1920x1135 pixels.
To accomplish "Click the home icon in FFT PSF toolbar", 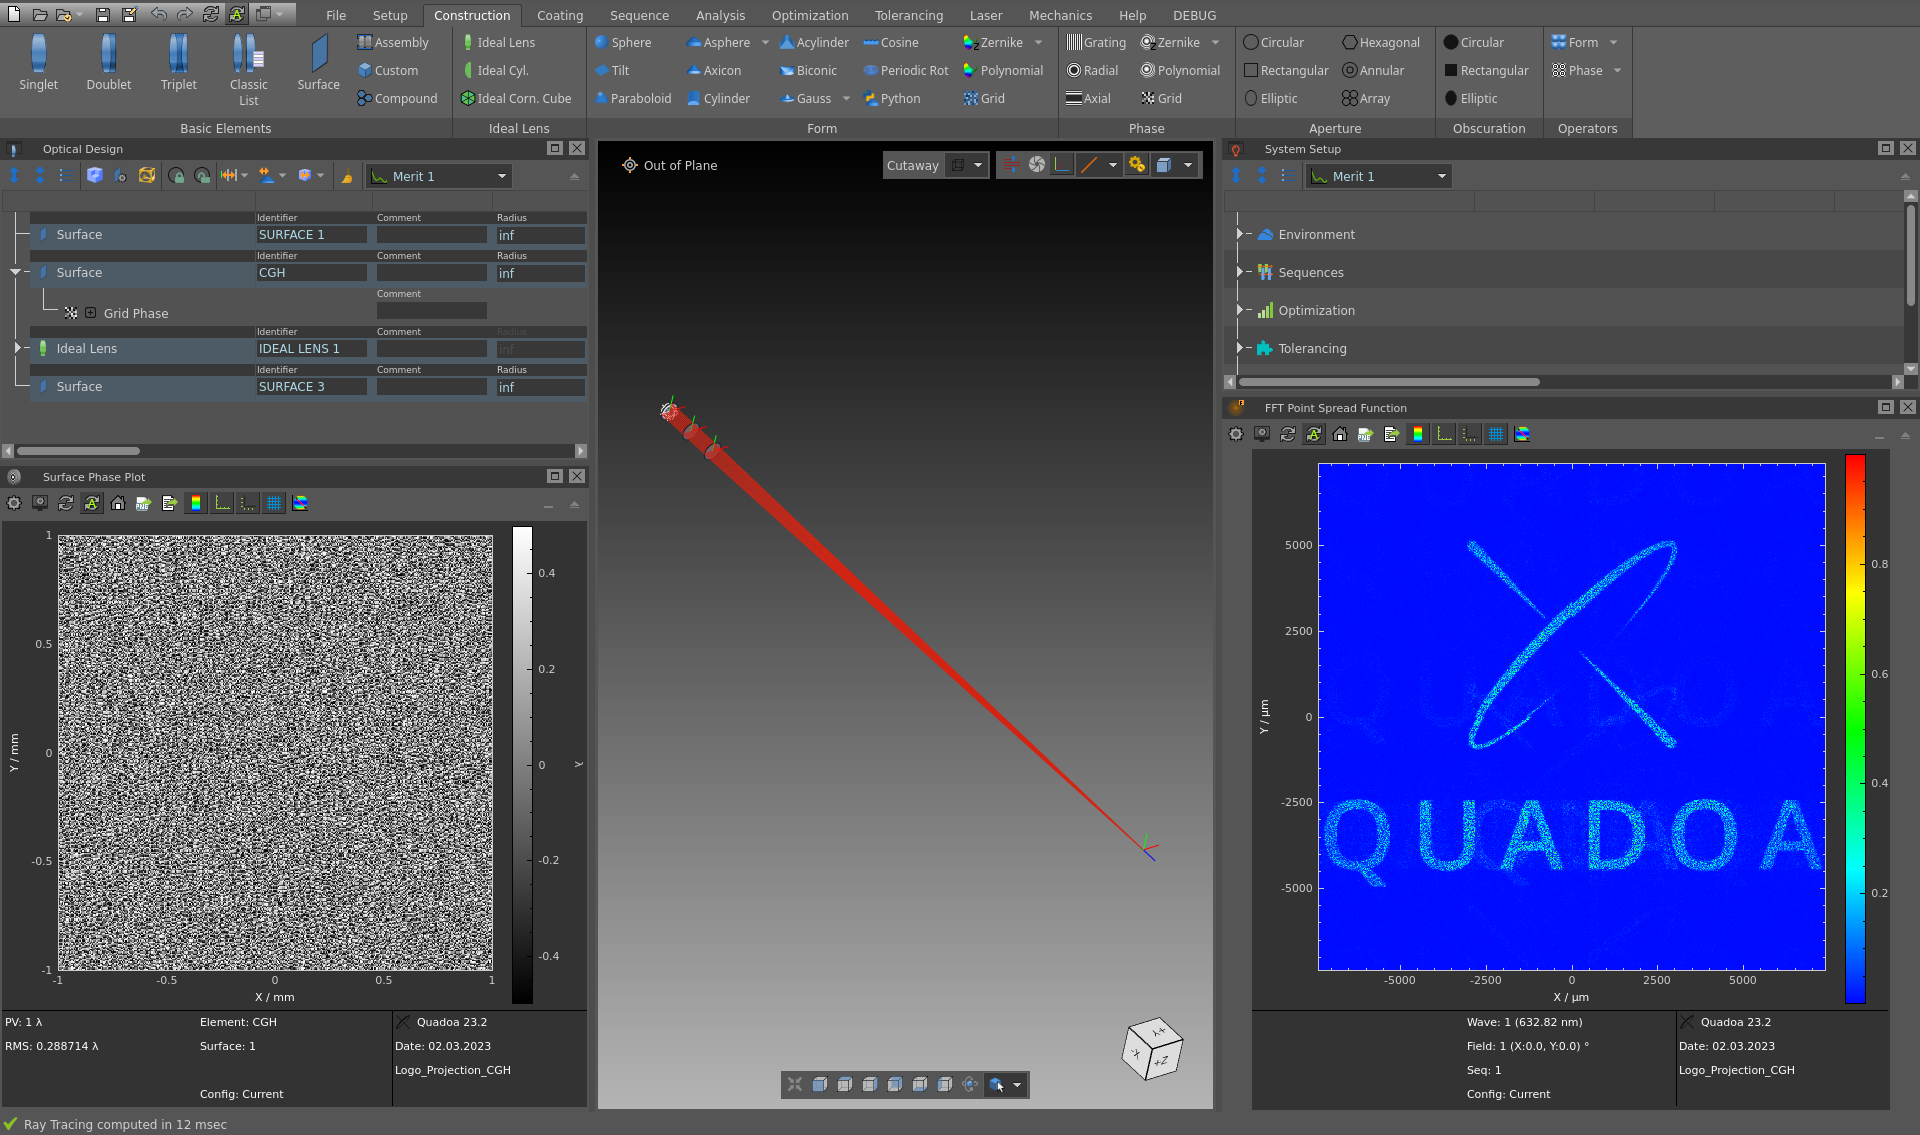I will 1340,434.
